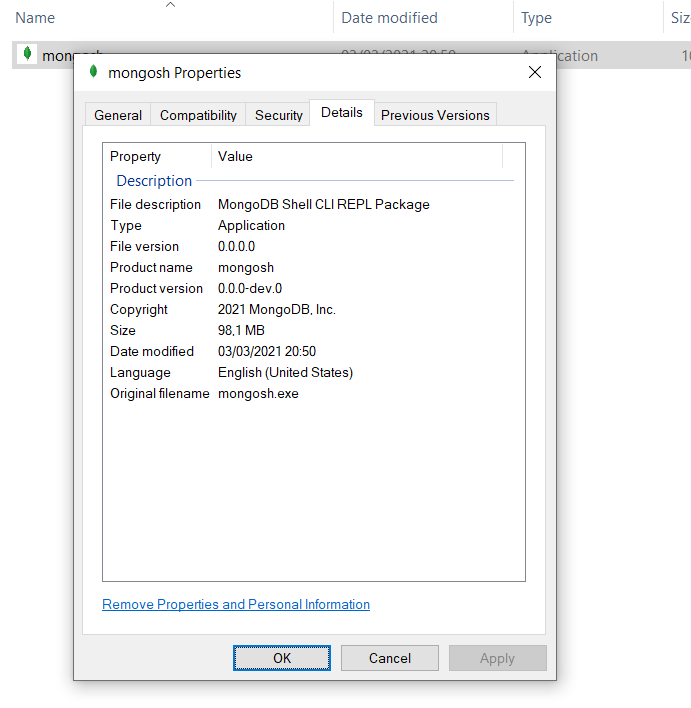Select the Original filename property label
This screenshot has height=708, width=691.
160,393
